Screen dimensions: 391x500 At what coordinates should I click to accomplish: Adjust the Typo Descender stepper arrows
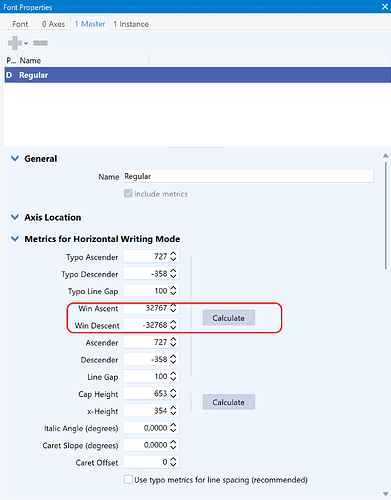[173, 274]
